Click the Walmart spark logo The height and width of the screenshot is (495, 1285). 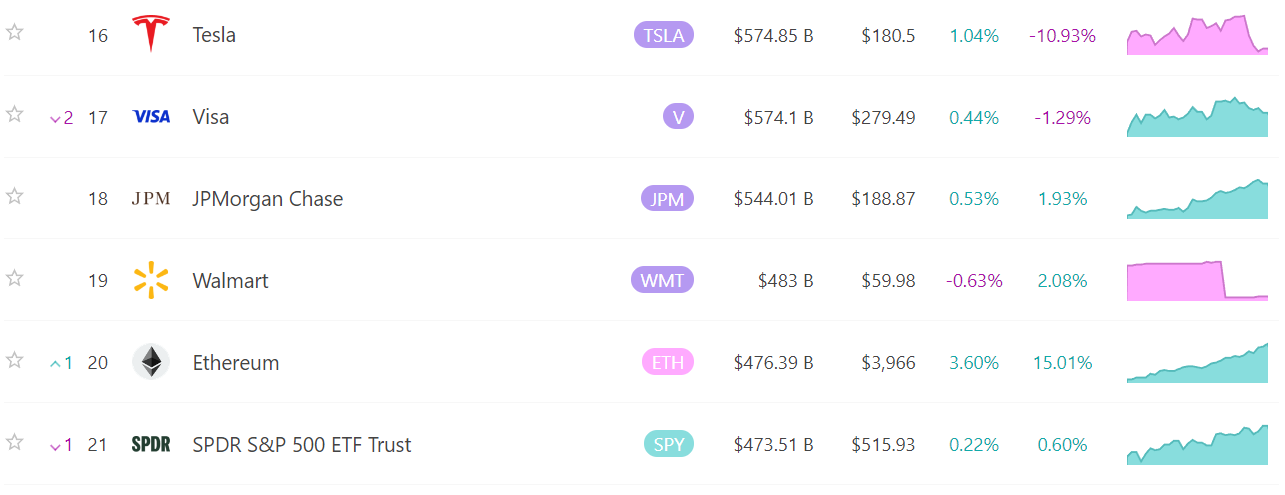(151, 280)
